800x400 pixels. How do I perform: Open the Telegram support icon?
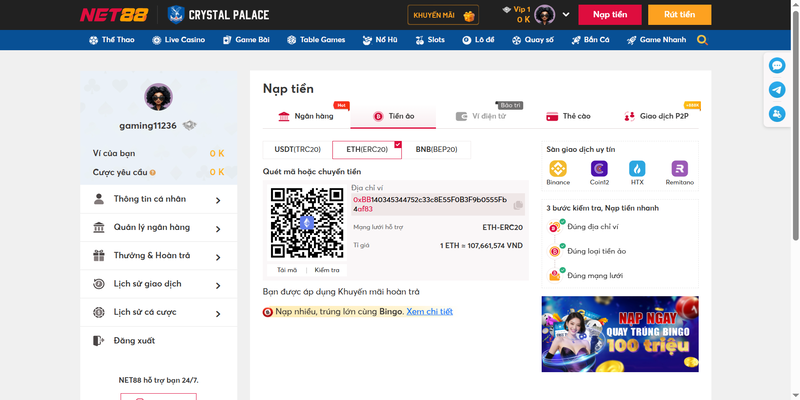(777, 90)
